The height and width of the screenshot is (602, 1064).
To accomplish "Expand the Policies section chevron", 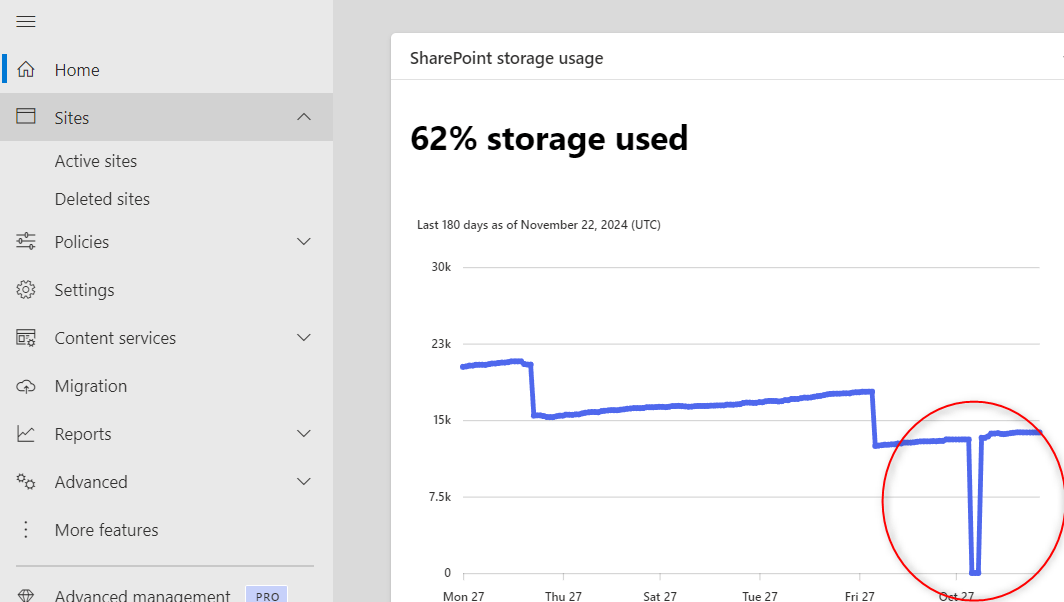I will (x=305, y=242).
